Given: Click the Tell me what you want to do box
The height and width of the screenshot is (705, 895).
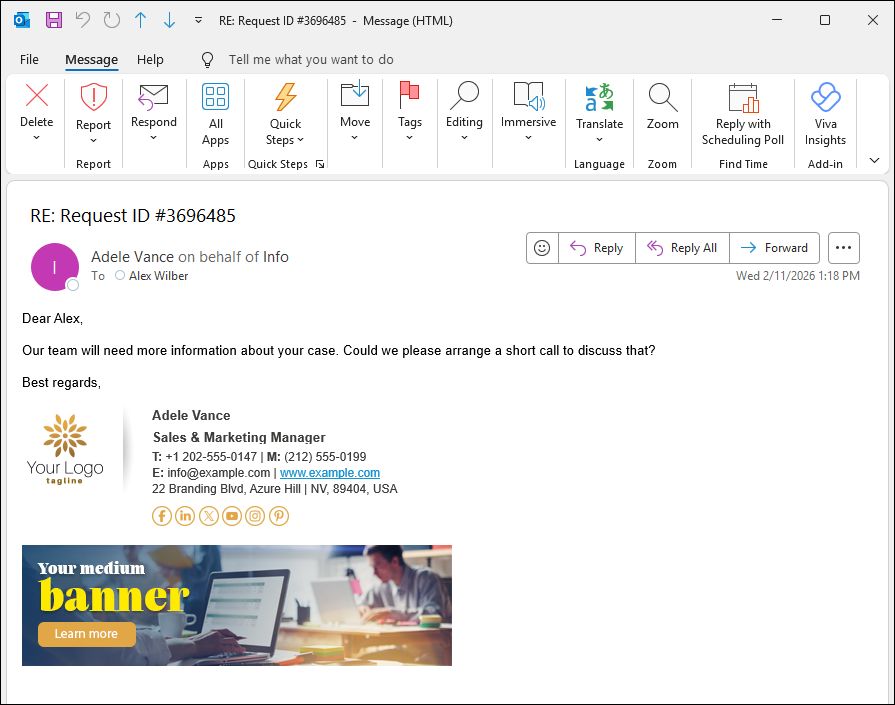Looking at the screenshot, I should tap(311, 59).
